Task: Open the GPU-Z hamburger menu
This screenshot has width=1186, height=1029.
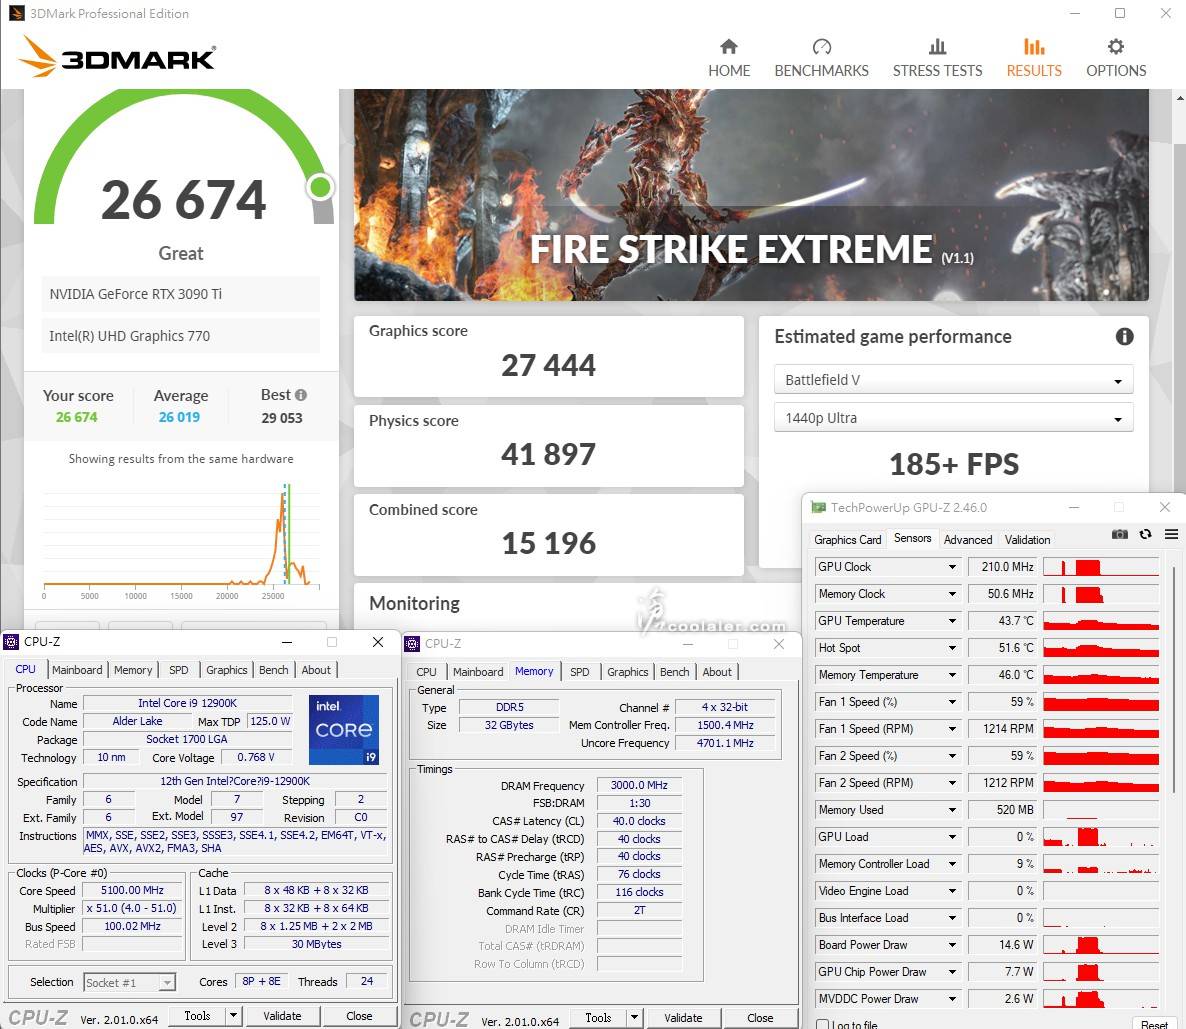Action: (x=1171, y=534)
